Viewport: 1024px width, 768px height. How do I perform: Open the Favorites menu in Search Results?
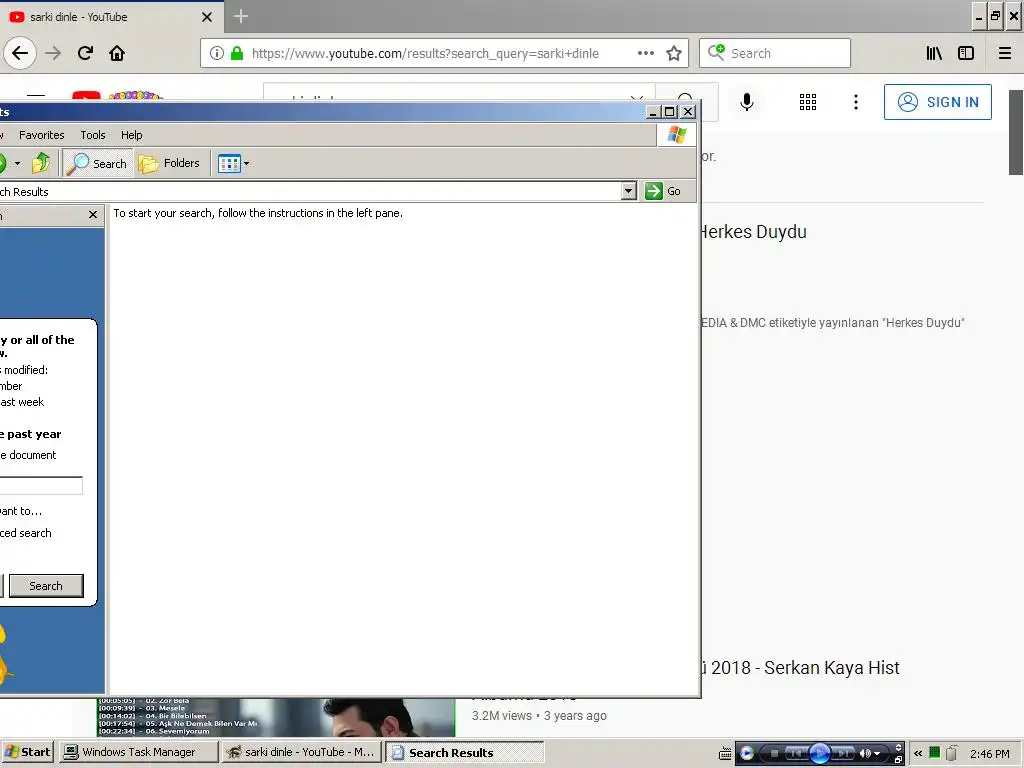point(42,135)
